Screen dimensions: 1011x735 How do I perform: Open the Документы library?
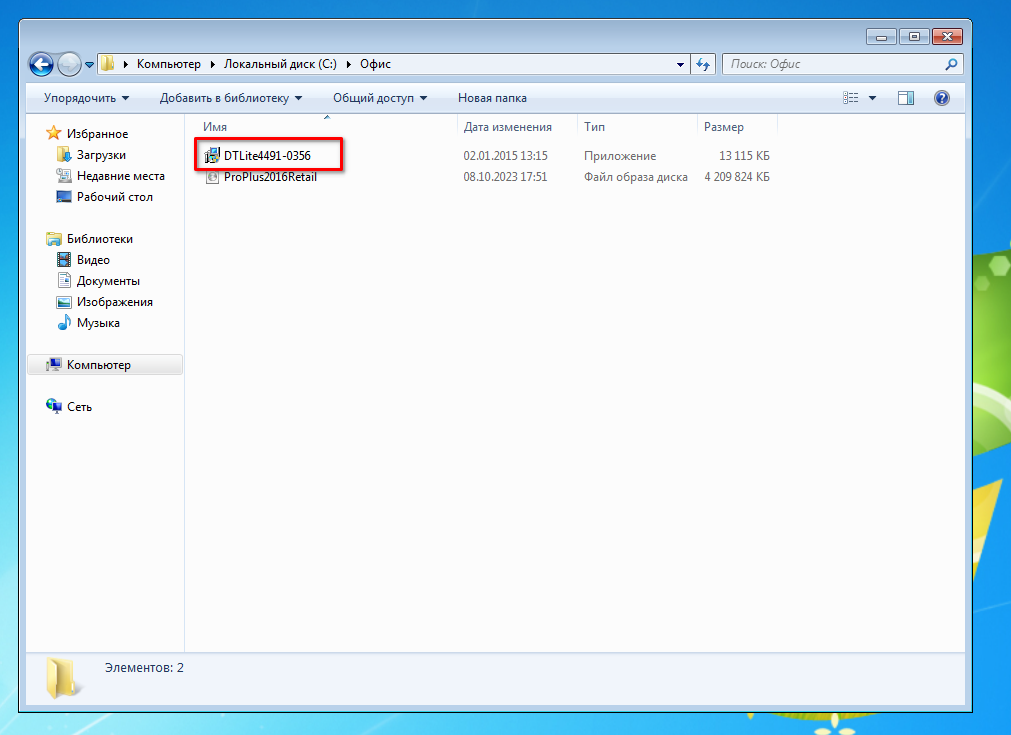pos(108,281)
